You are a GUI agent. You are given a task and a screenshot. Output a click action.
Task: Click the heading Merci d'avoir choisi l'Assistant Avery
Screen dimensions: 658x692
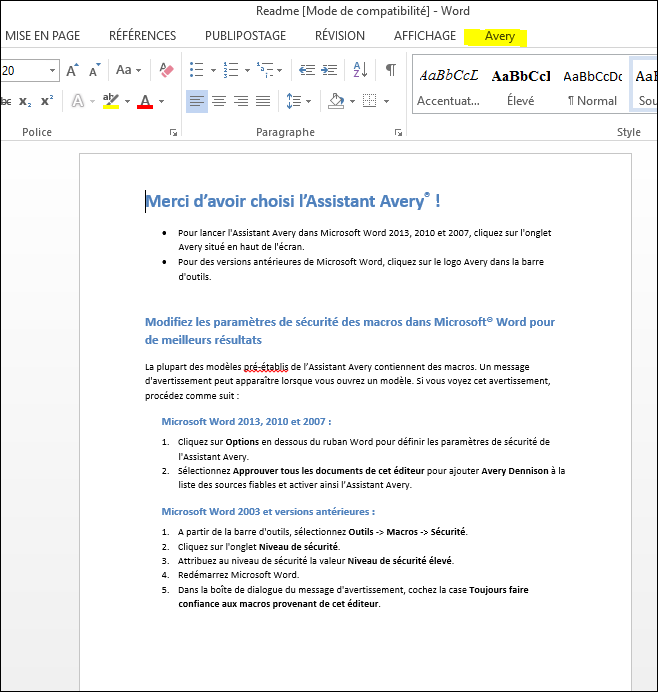click(x=293, y=201)
